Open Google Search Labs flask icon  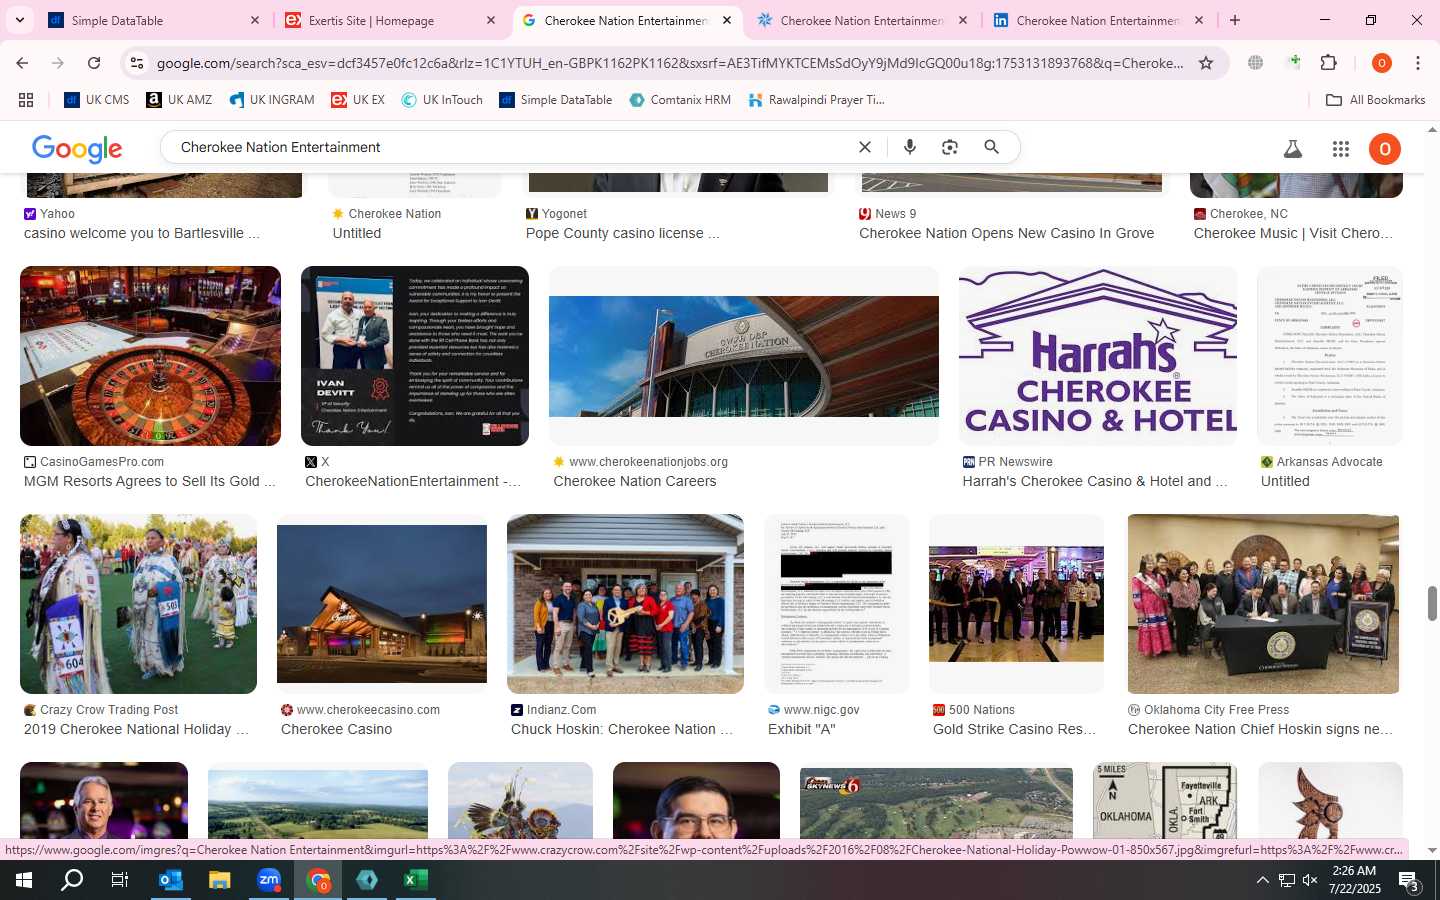tap(1293, 149)
